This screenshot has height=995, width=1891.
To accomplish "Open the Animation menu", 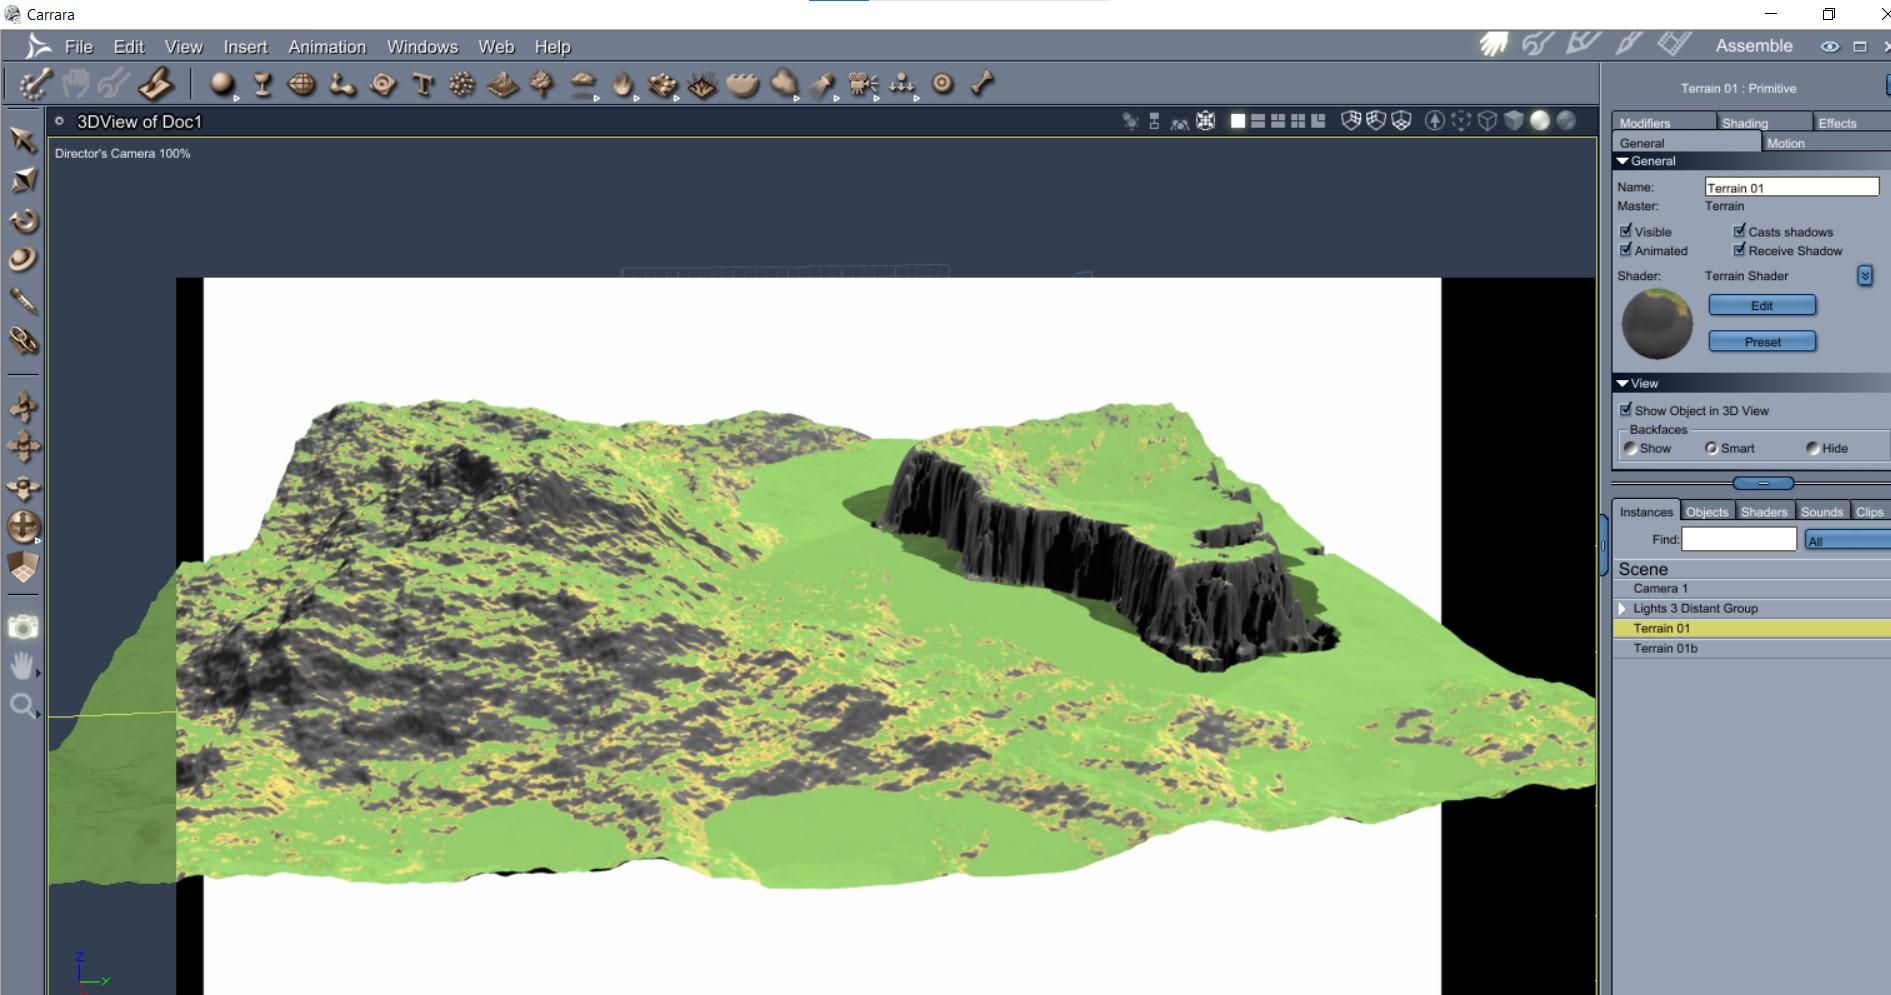I will 327,47.
